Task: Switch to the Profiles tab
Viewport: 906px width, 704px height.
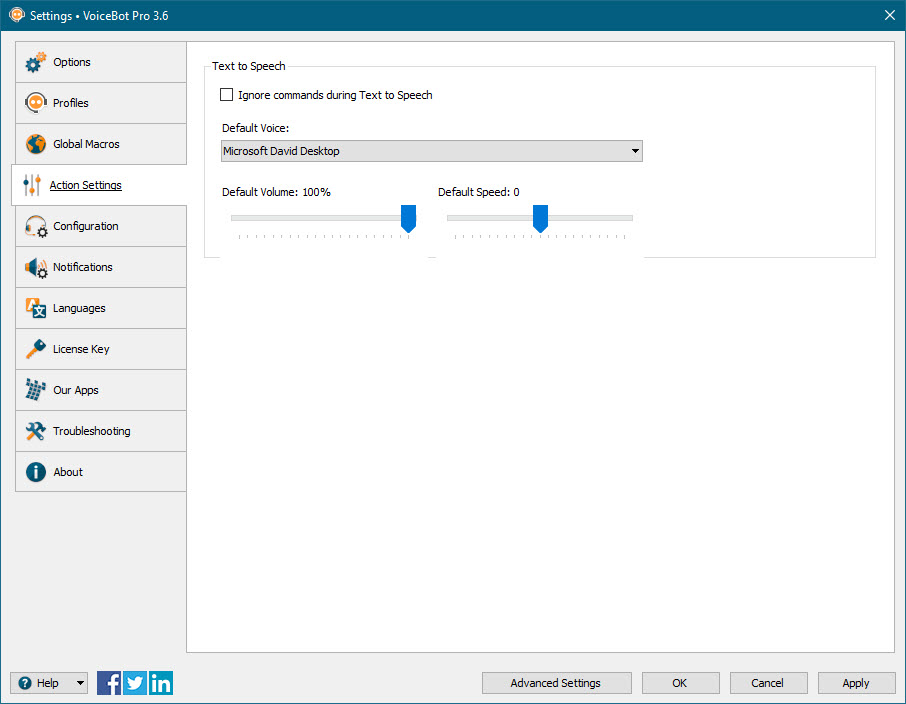Action: click(x=101, y=103)
